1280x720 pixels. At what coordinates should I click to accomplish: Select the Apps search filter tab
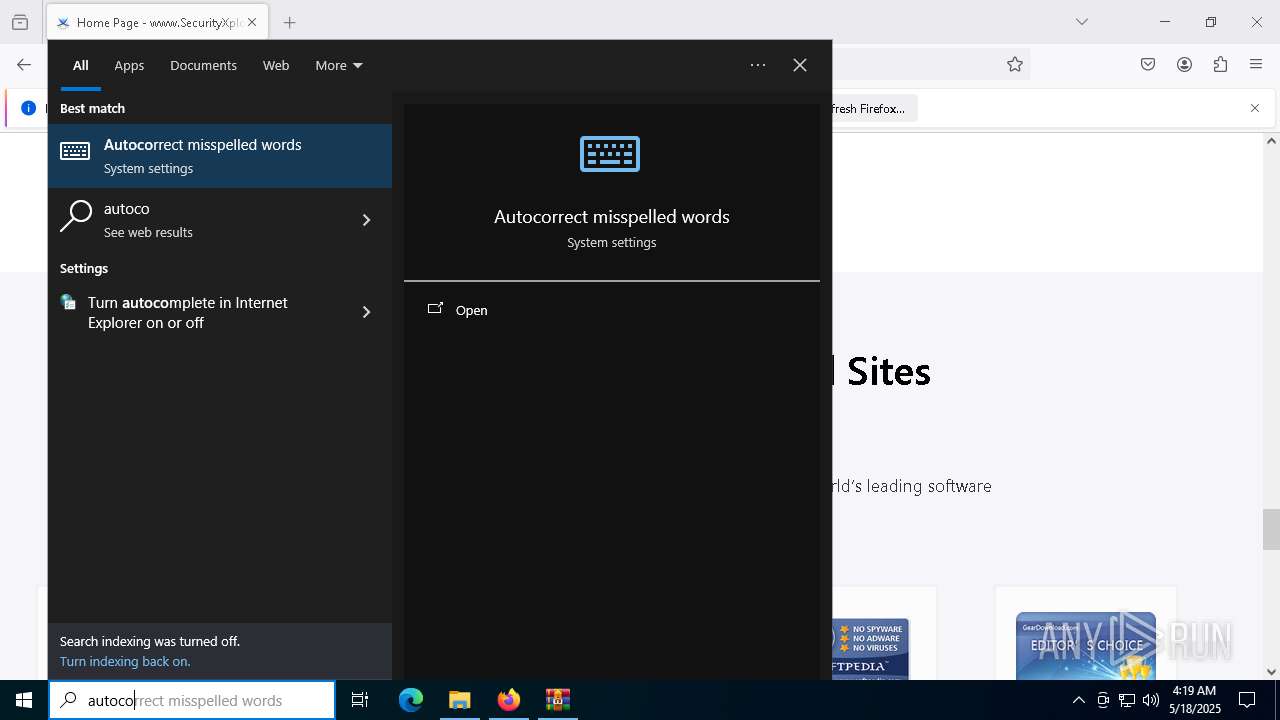tap(129, 65)
